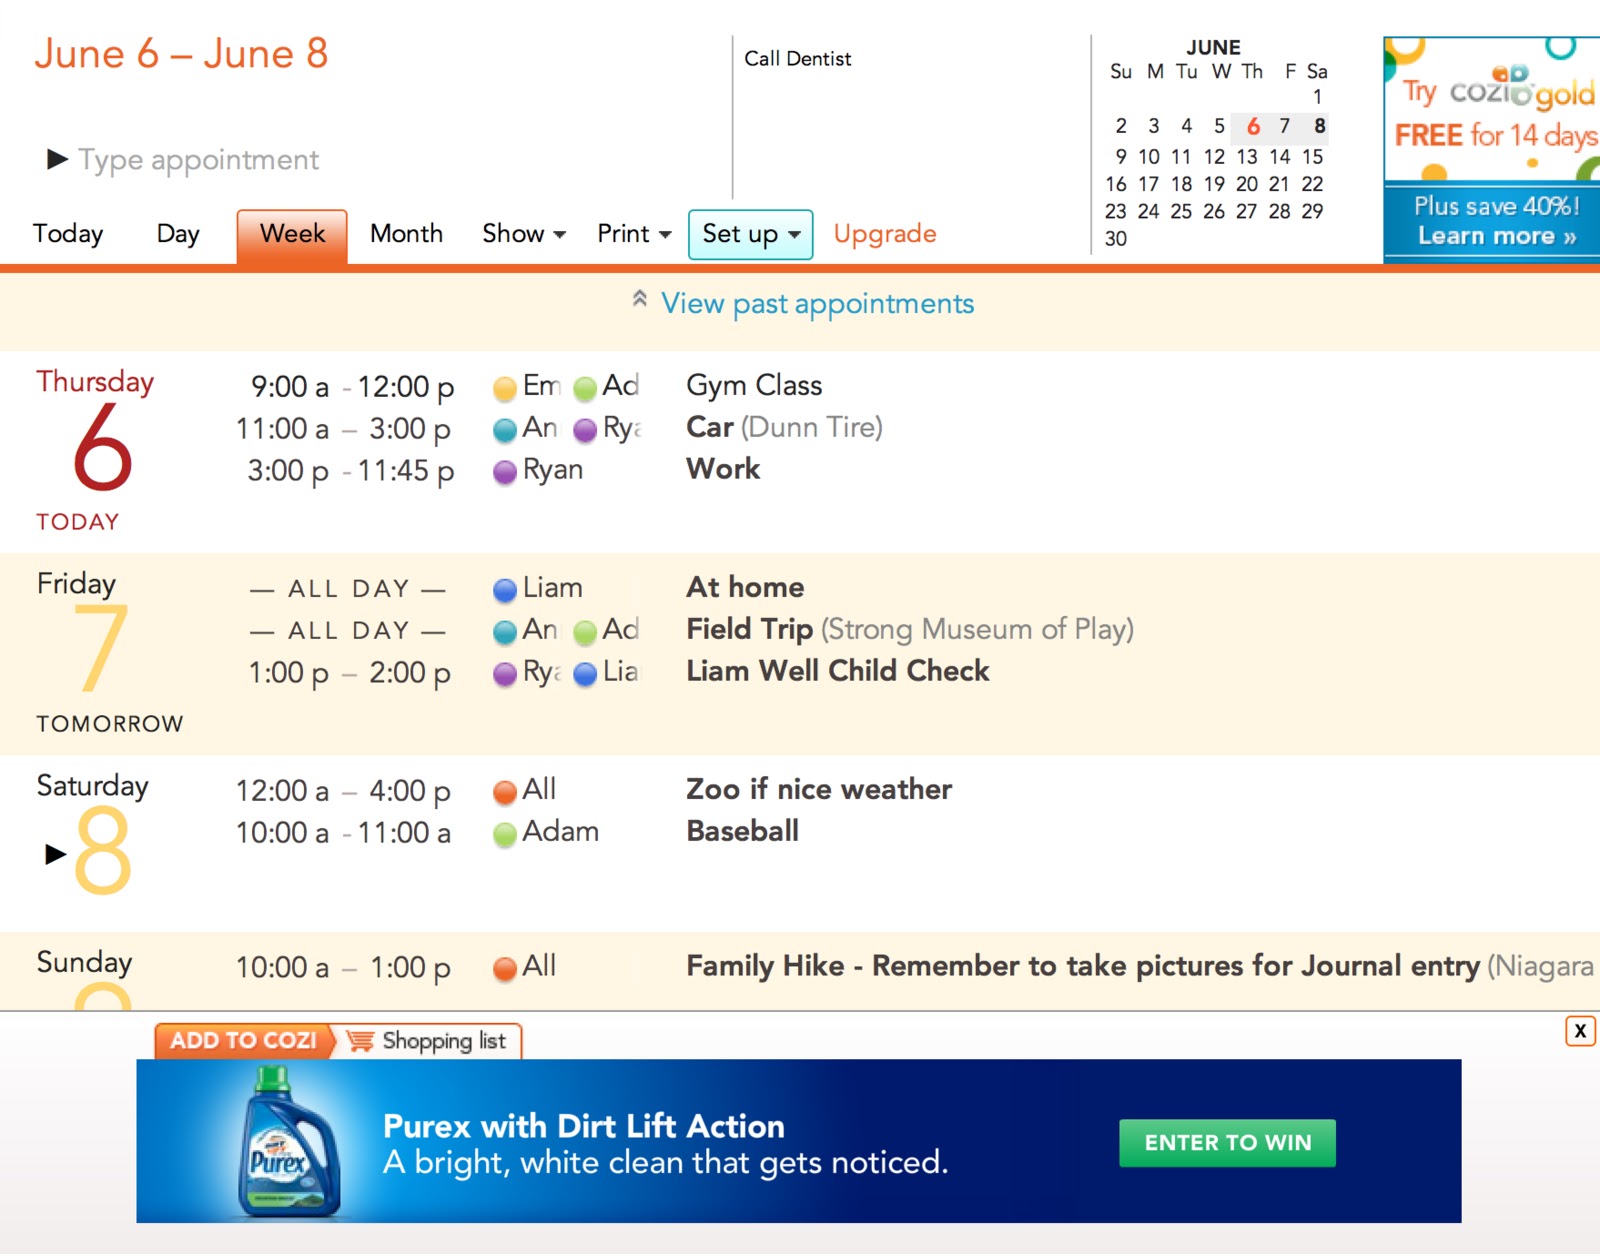
Task: Click View past appointments link
Action: [x=818, y=304]
